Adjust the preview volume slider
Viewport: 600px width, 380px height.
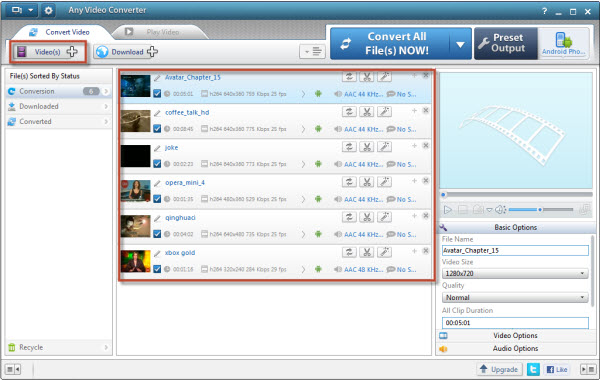click(541, 210)
